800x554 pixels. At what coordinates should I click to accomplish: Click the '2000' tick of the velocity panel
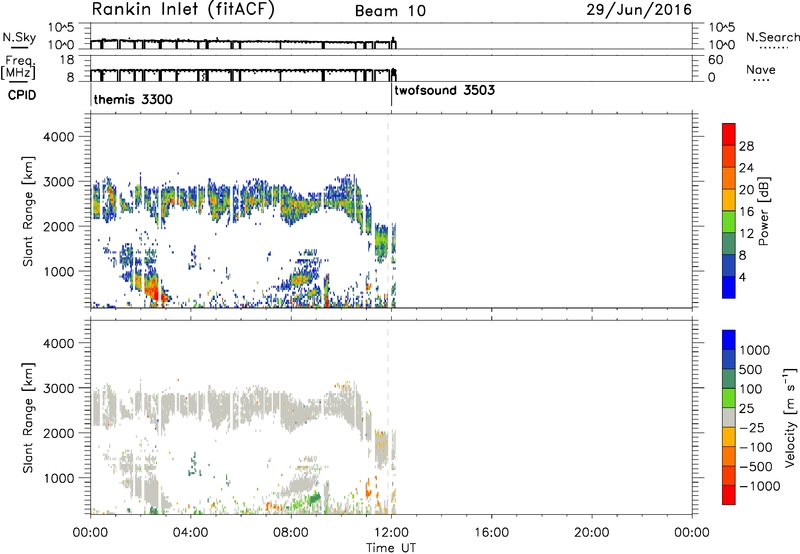(x=58, y=433)
